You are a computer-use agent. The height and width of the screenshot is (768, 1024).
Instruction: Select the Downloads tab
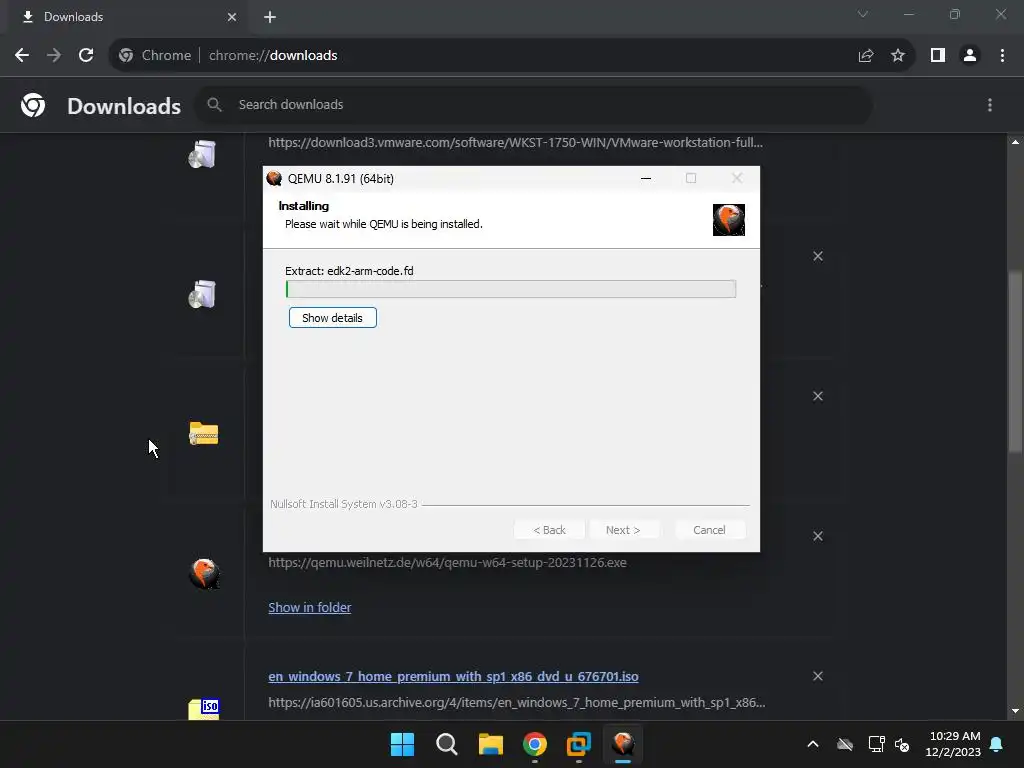coord(127,17)
